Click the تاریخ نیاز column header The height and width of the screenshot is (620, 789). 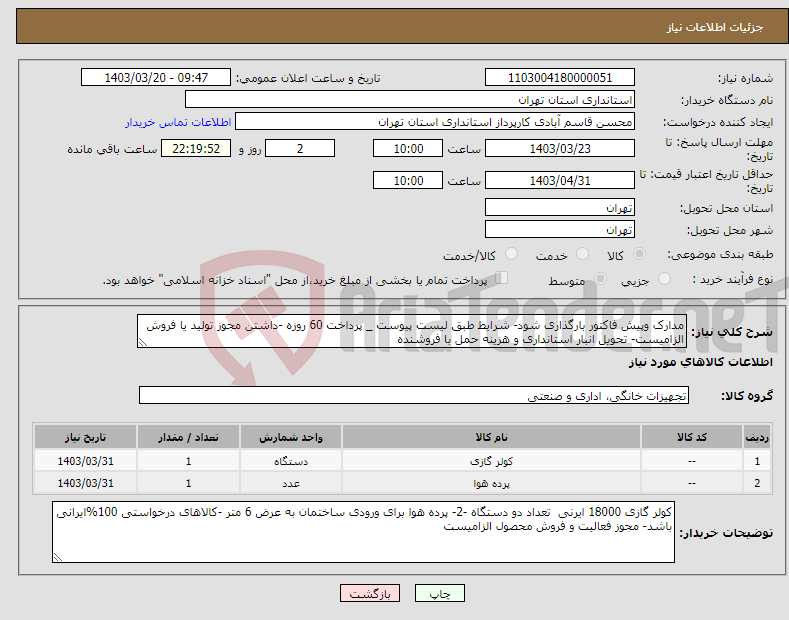click(x=85, y=437)
